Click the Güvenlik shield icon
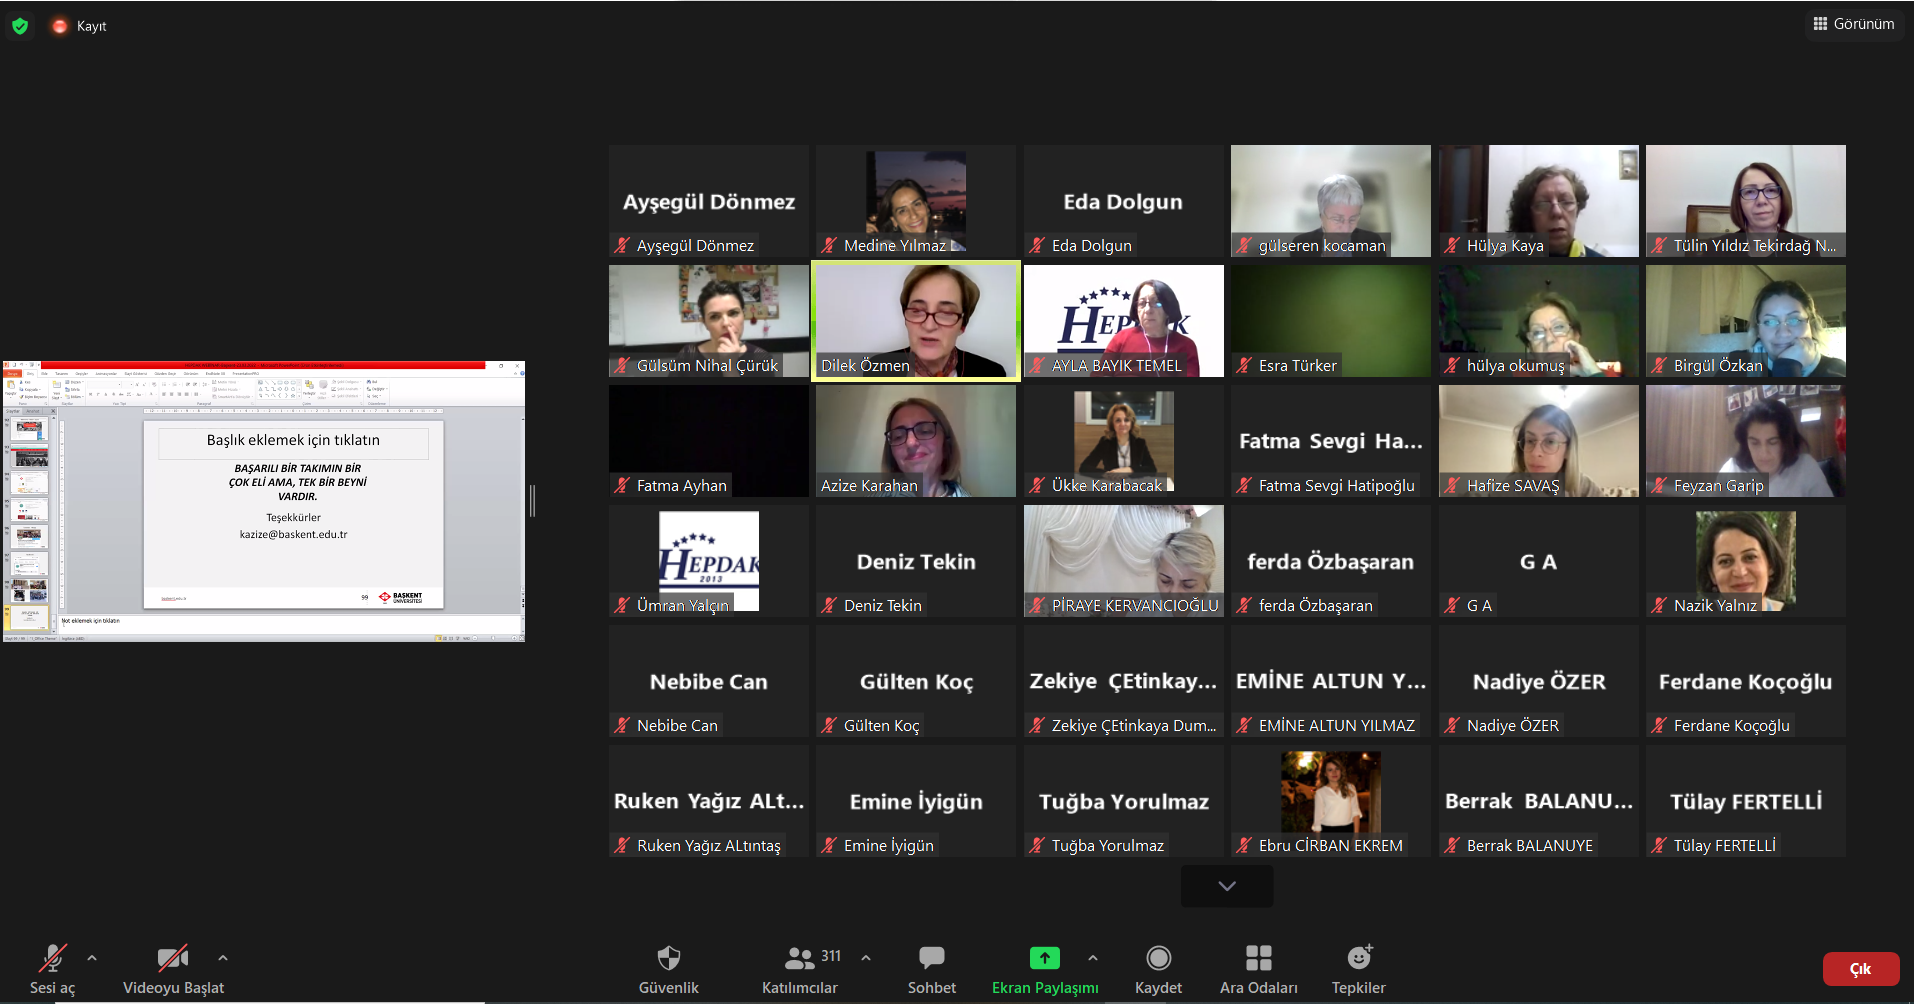The height and width of the screenshot is (1004, 1914). [668, 959]
